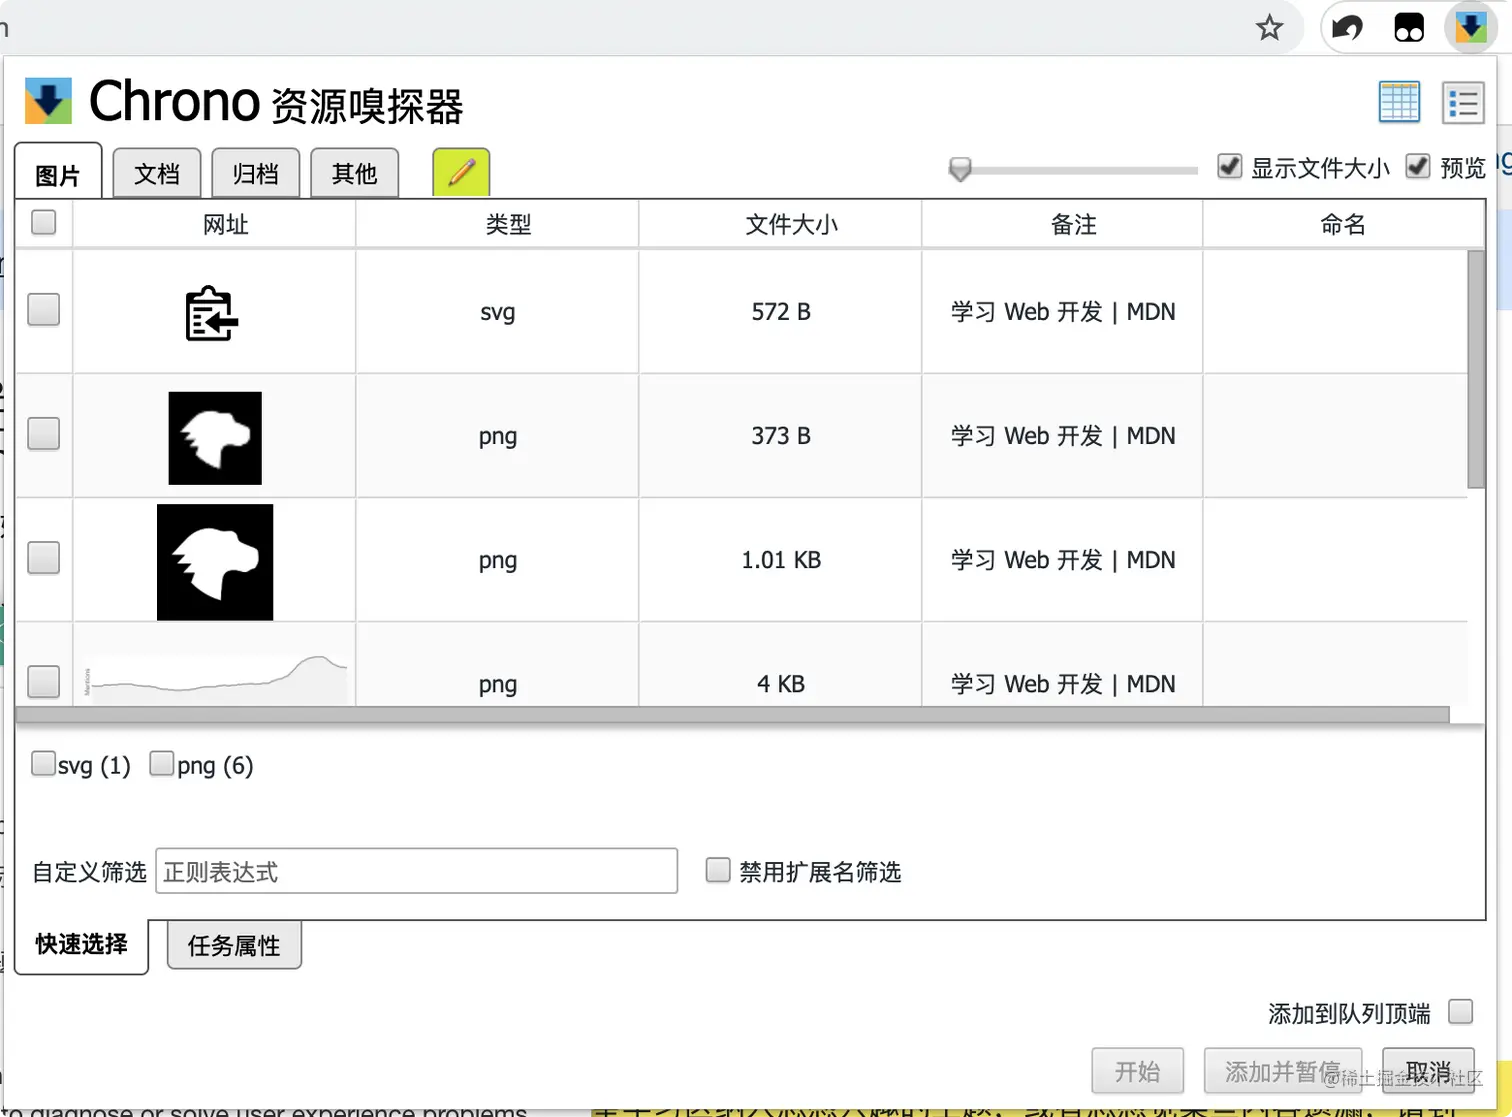Screen dimensions: 1512x1117
Task: Open the 归档 tab
Action: click(x=255, y=173)
